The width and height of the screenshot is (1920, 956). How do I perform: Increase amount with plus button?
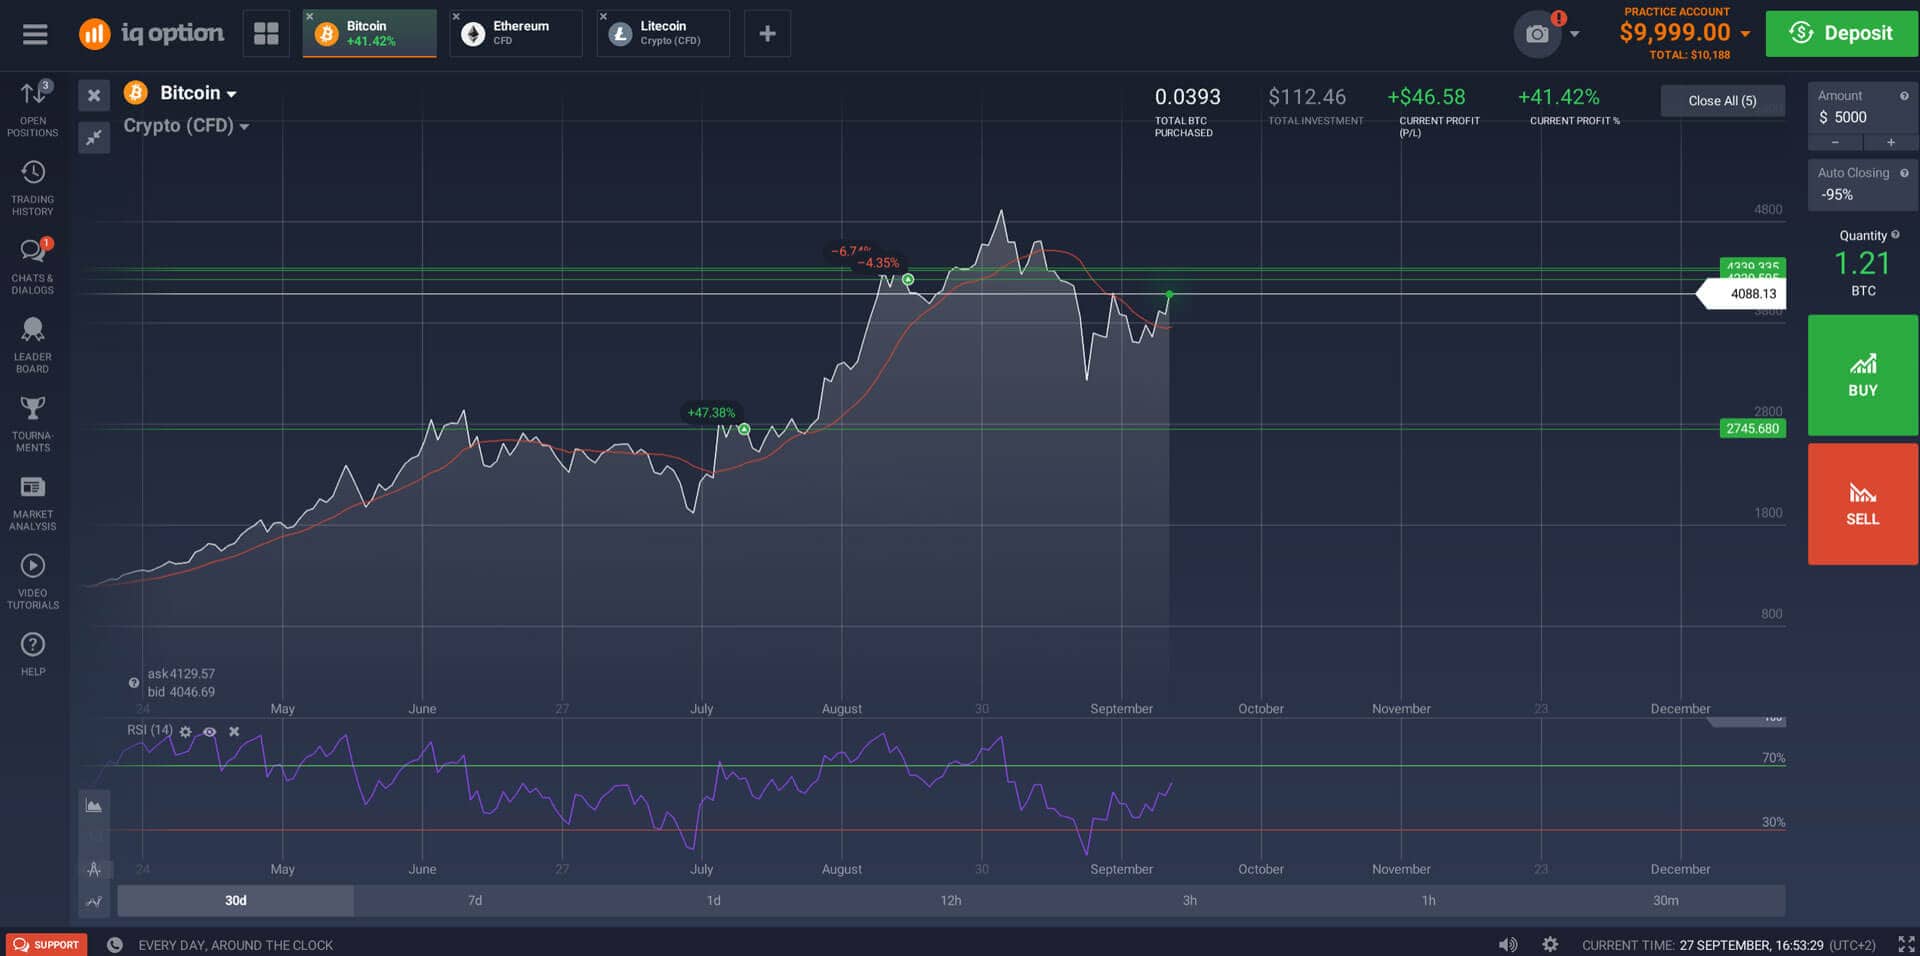[1890, 143]
